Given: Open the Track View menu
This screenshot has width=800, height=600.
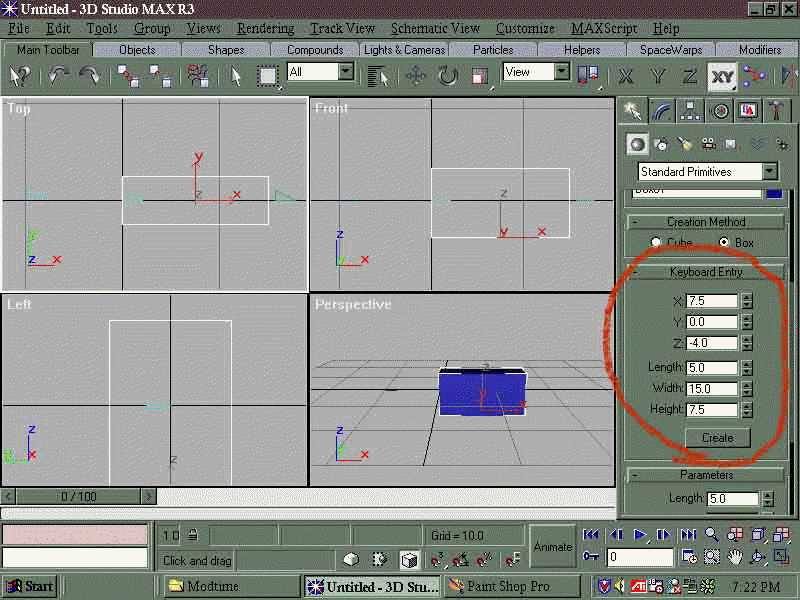Looking at the screenshot, I should [342, 29].
